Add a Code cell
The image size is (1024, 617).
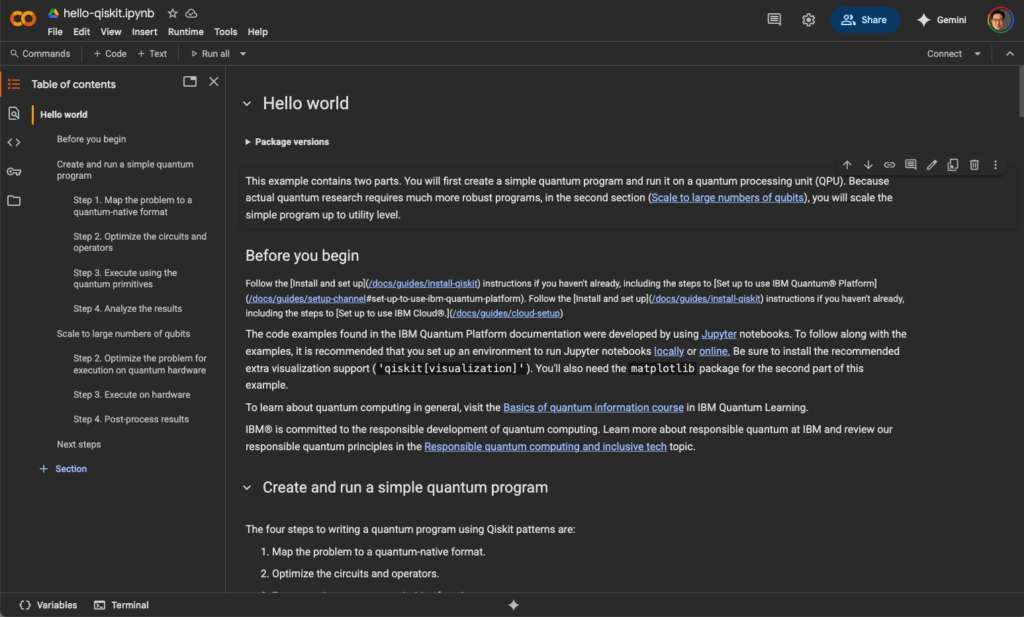click(x=110, y=54)
